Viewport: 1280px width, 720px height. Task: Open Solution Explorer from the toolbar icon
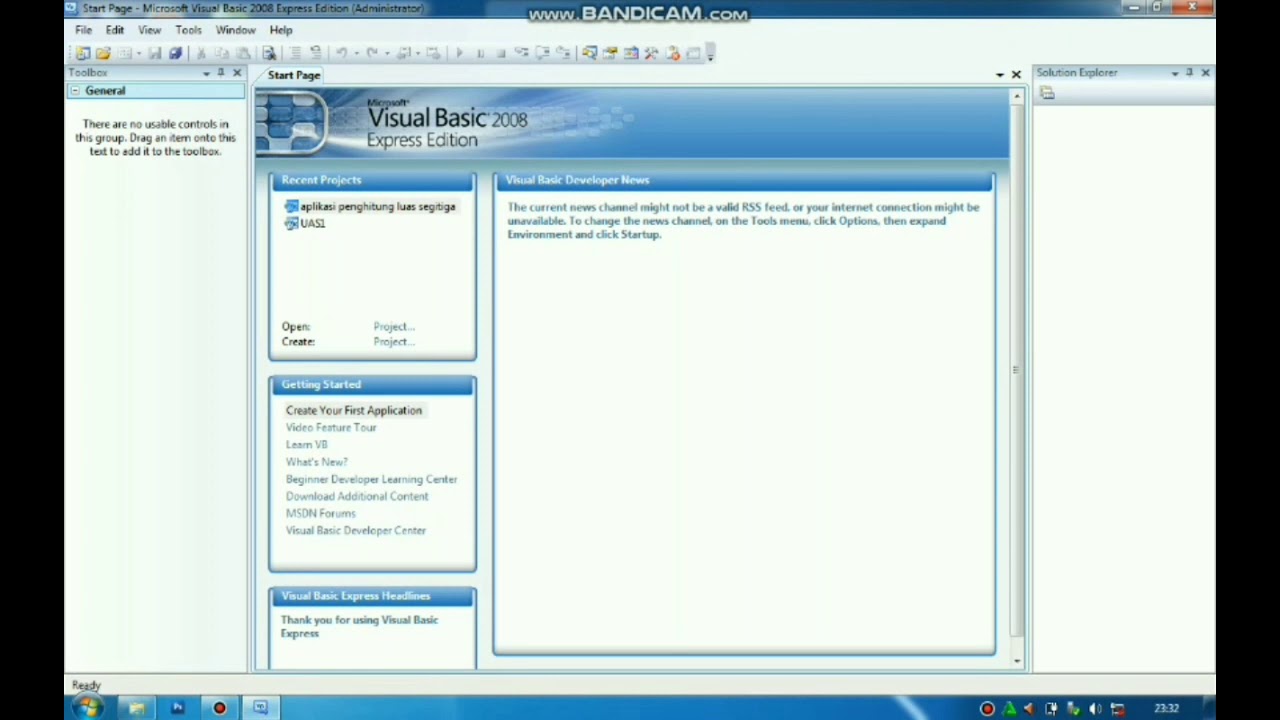[x=589, y=53]
